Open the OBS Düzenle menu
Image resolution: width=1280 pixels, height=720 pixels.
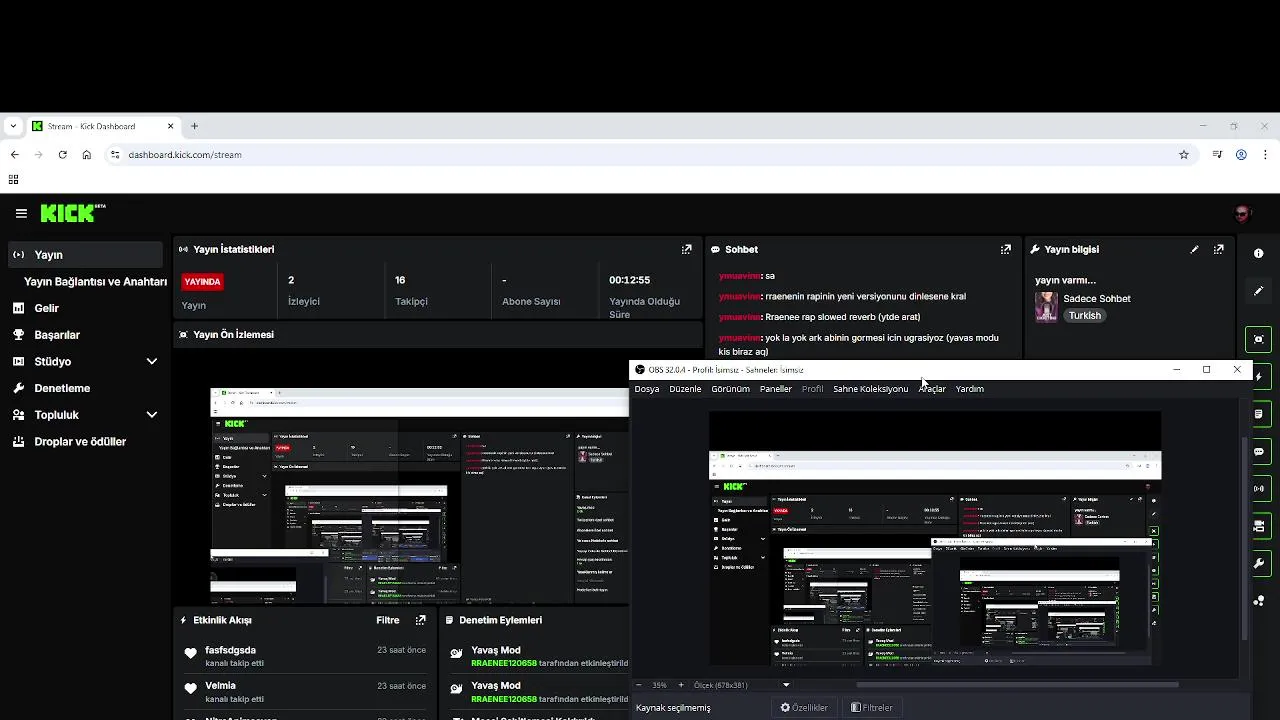pyautogui.click(x=685, y=389)
